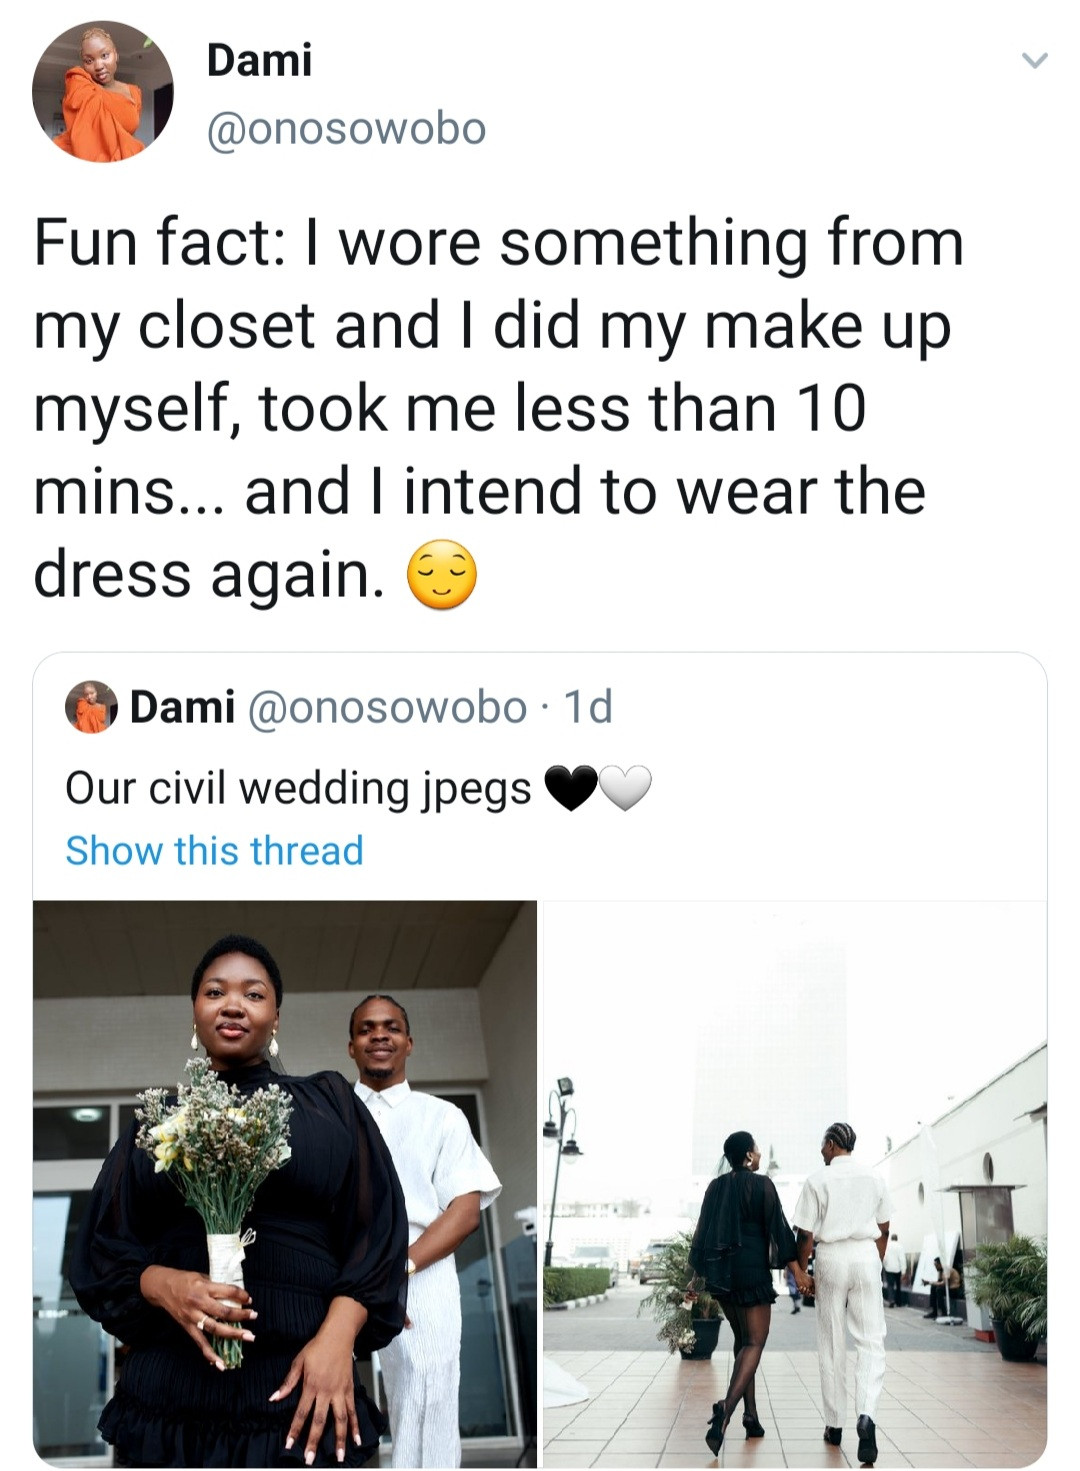The image size is (1080, 1471).
Task: Click @onosowobo handle in quoted tweet
Action: [385, 707]
